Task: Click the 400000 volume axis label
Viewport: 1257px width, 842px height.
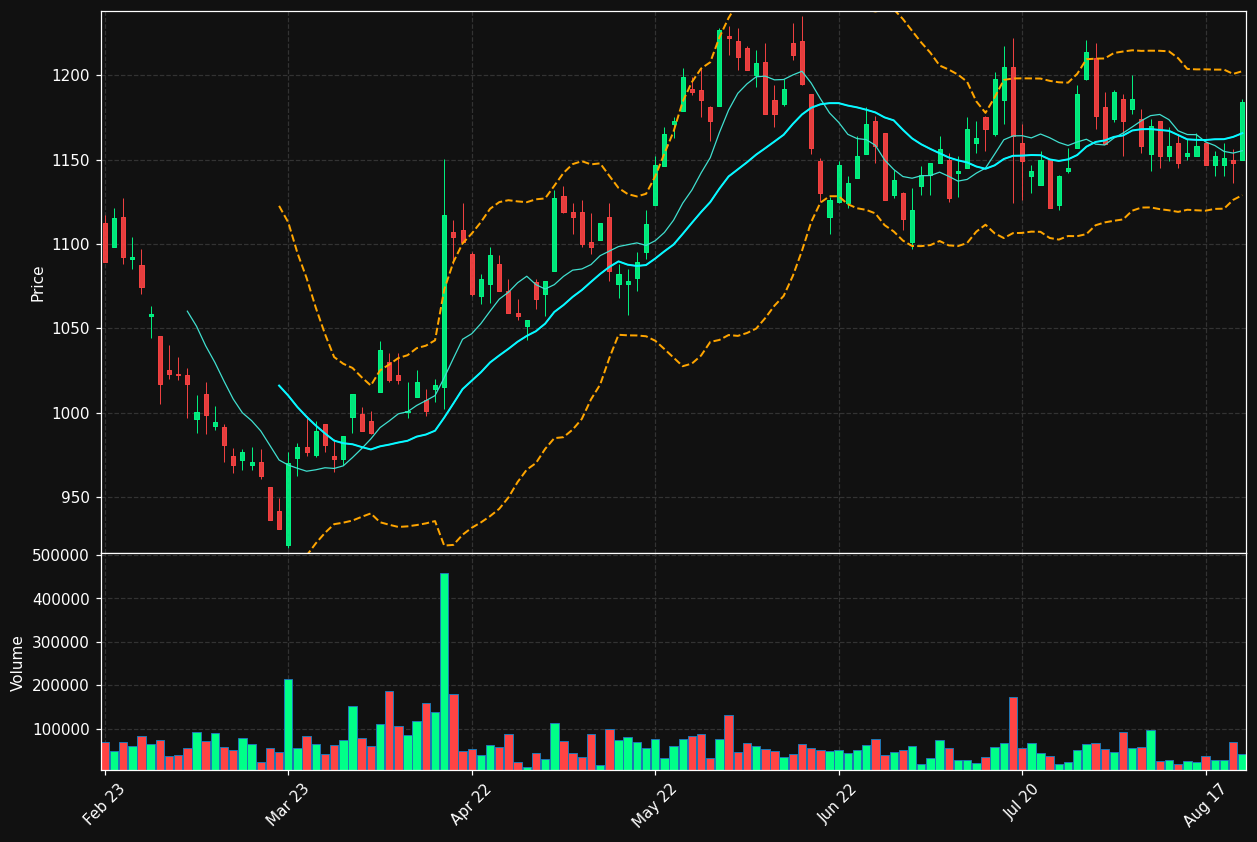Action: (x=60, y=600)
